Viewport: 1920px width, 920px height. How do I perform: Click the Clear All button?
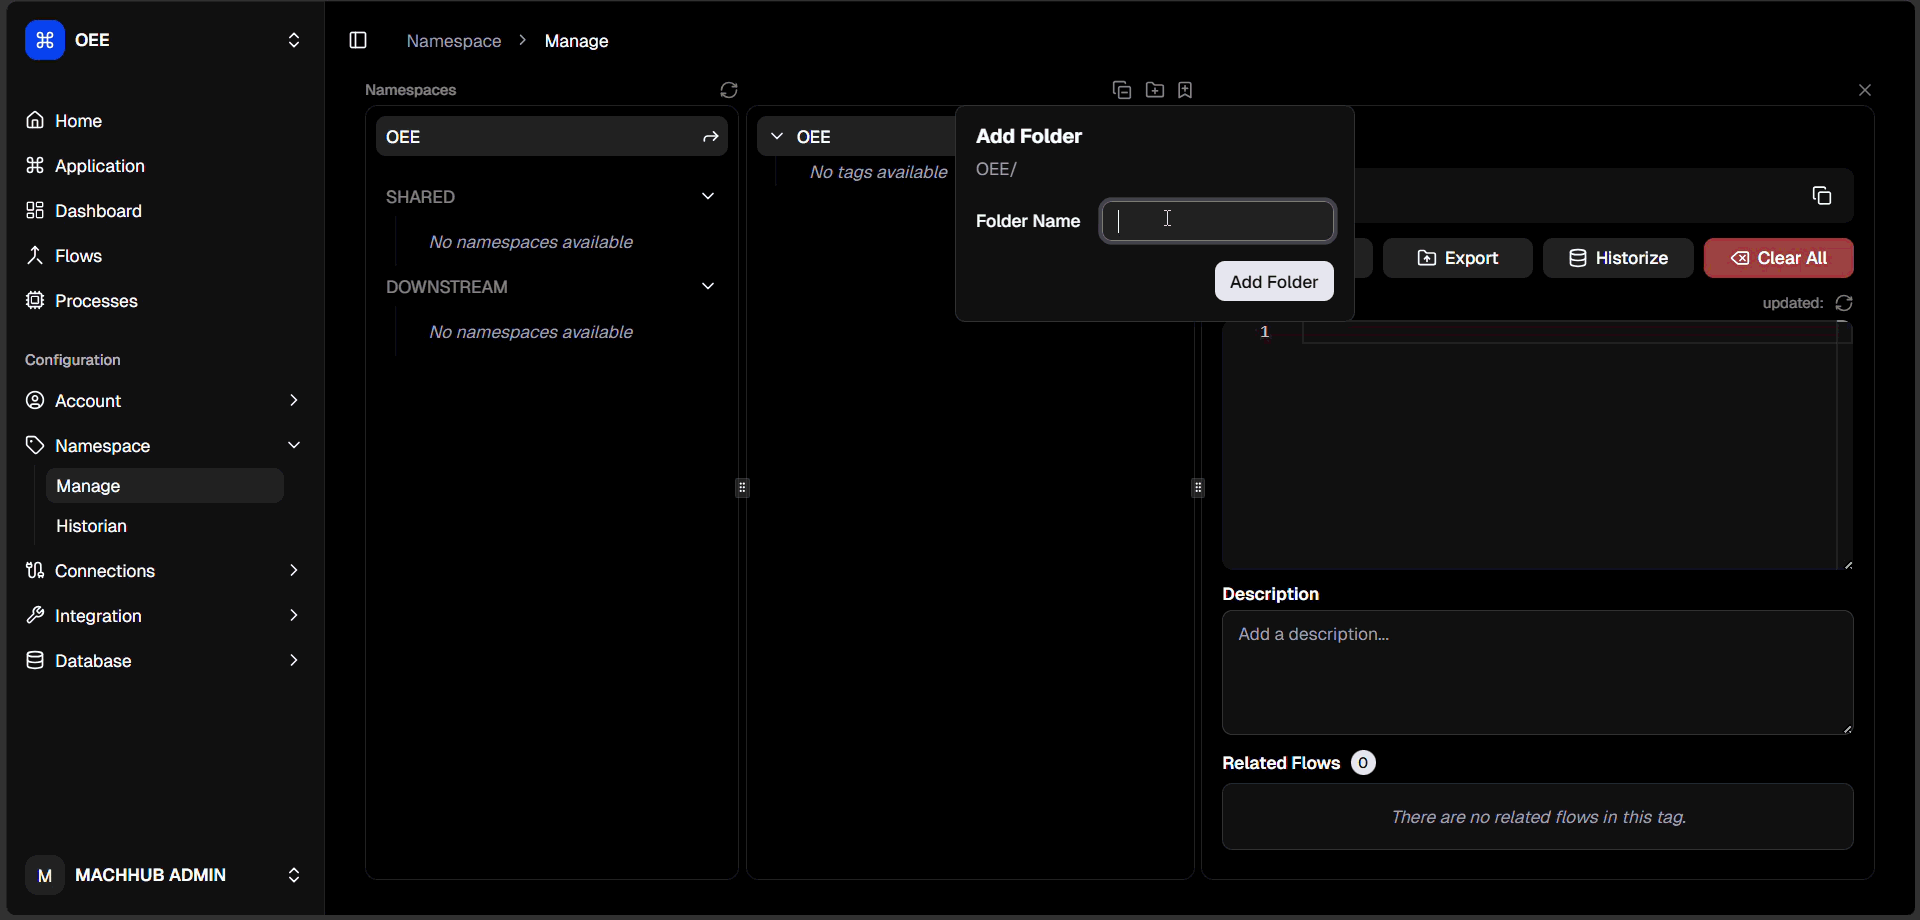pyautogui.click(x=1779, y=258)
